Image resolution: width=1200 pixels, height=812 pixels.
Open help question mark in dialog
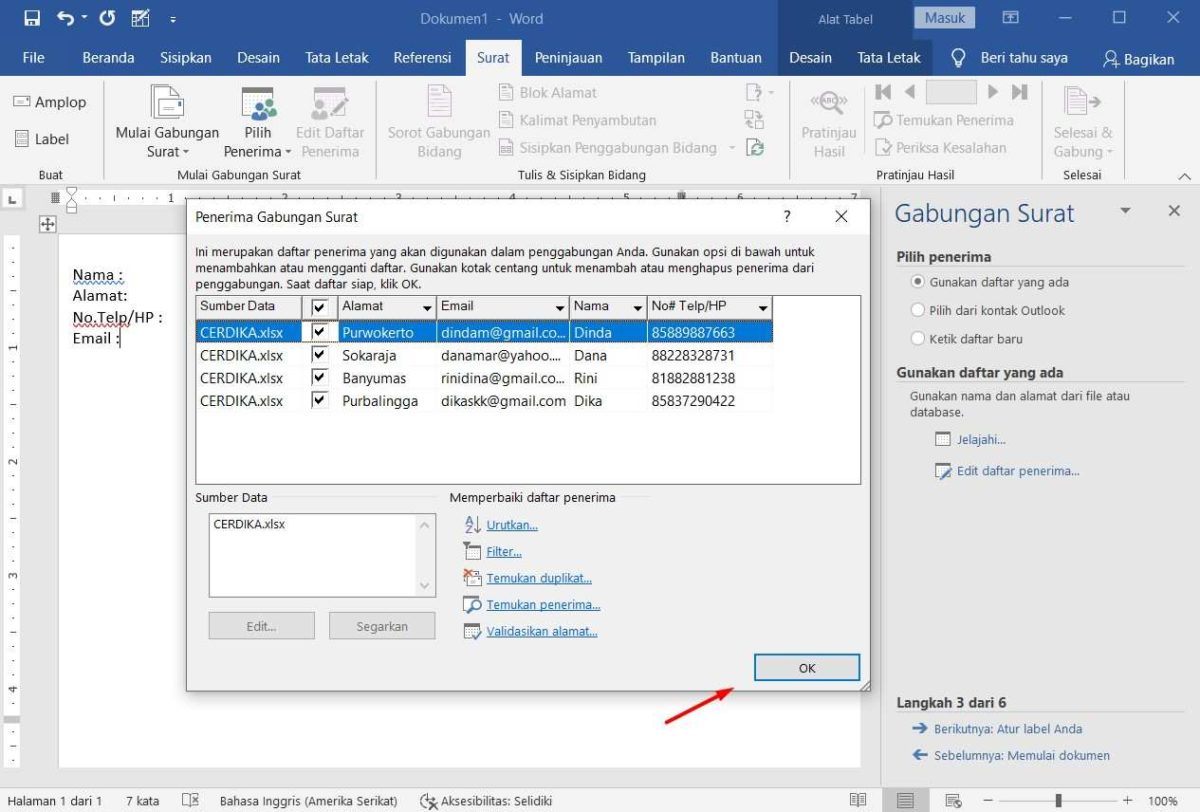pyautogui.click(x=787, y=216)
